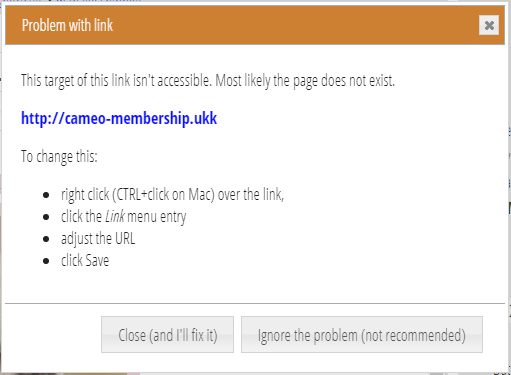Click the italic Link word in instructions
511x375 pixels.
coord(115,217)
